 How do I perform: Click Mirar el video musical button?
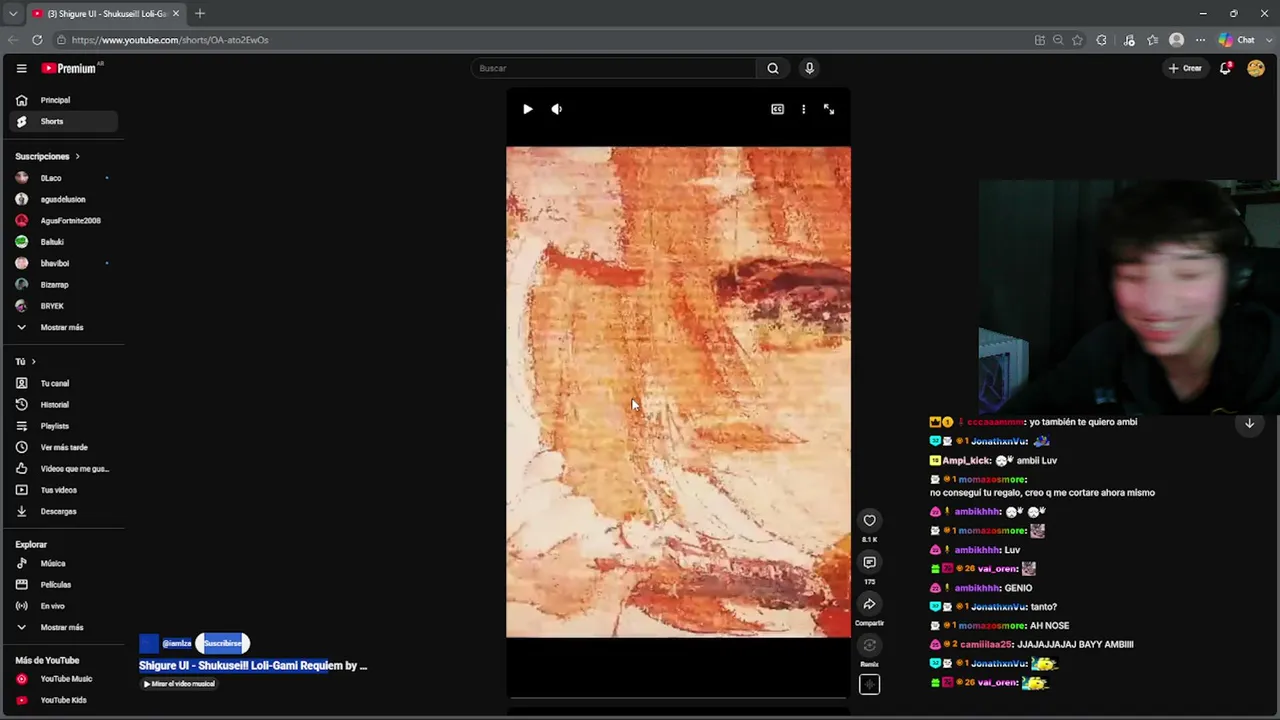tap(180, 684)
